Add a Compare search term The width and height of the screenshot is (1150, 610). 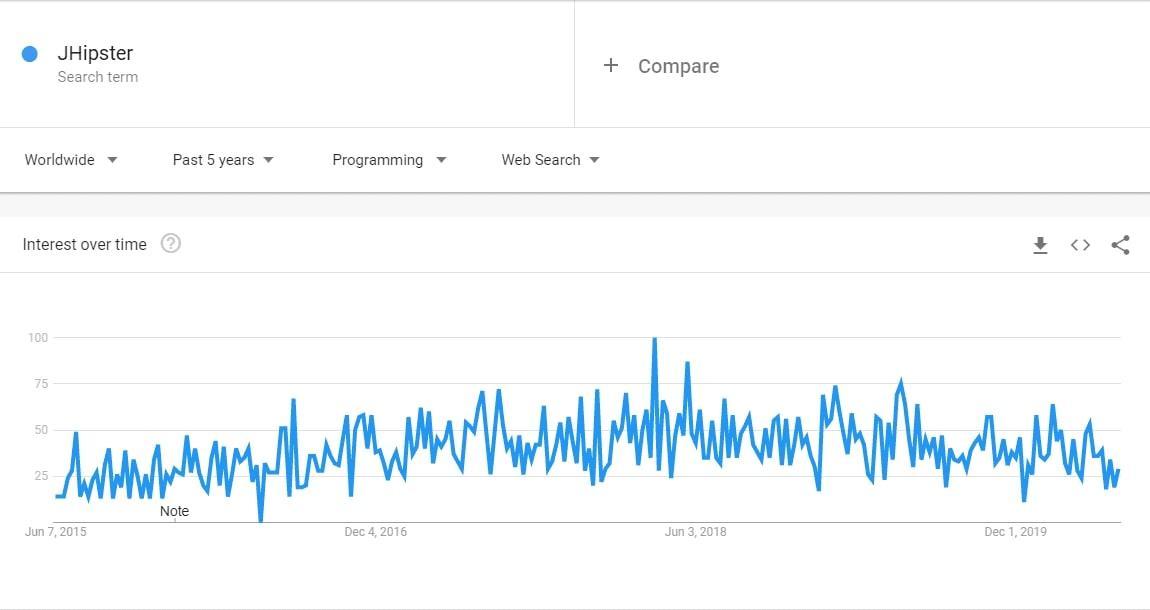coord(678,66)
